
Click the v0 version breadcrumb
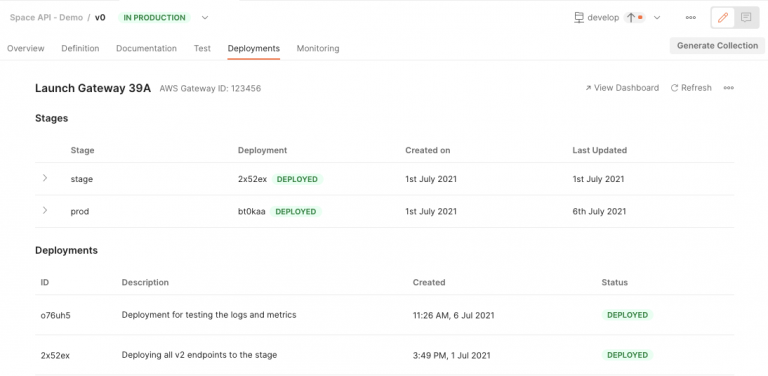100,18
